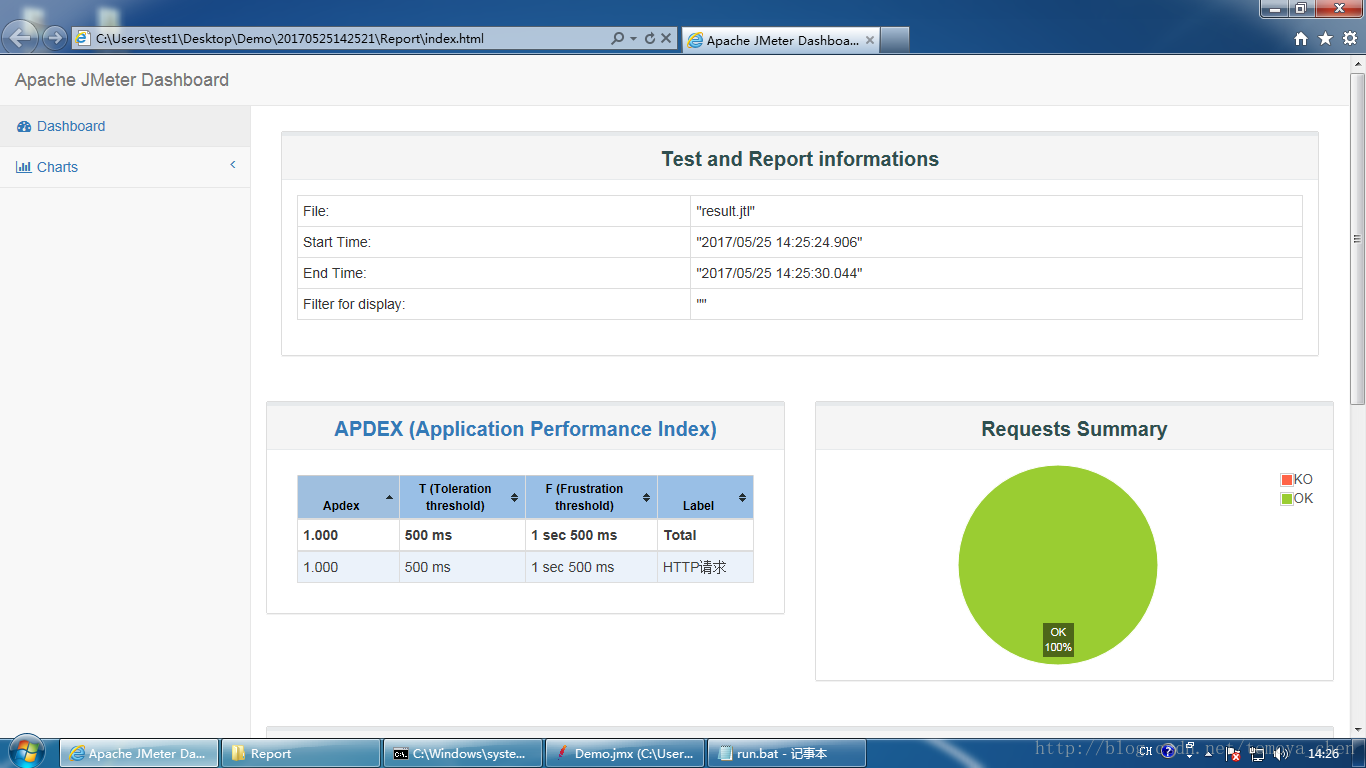Select the "result.jtl" file value
The height and width of the screenshot is (768, 1366).
point(725,211)
